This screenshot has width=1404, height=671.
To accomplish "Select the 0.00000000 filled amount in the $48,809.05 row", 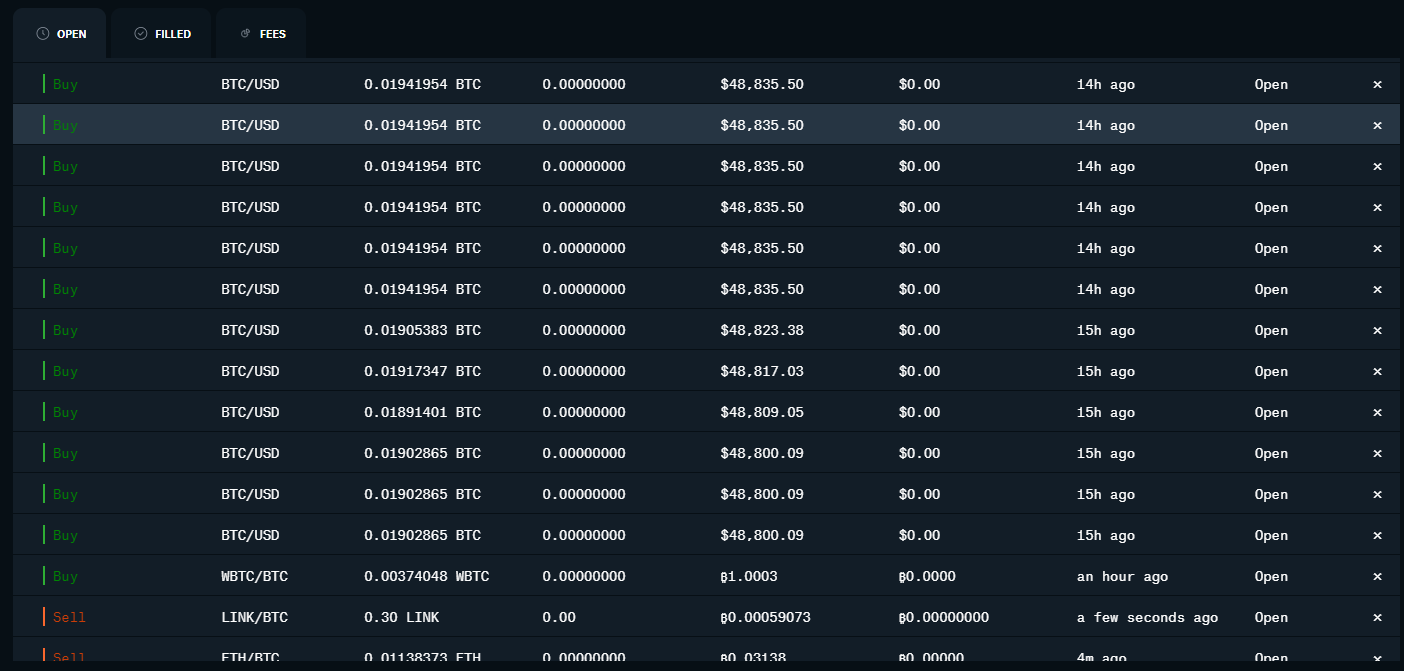I will (584, 412).
